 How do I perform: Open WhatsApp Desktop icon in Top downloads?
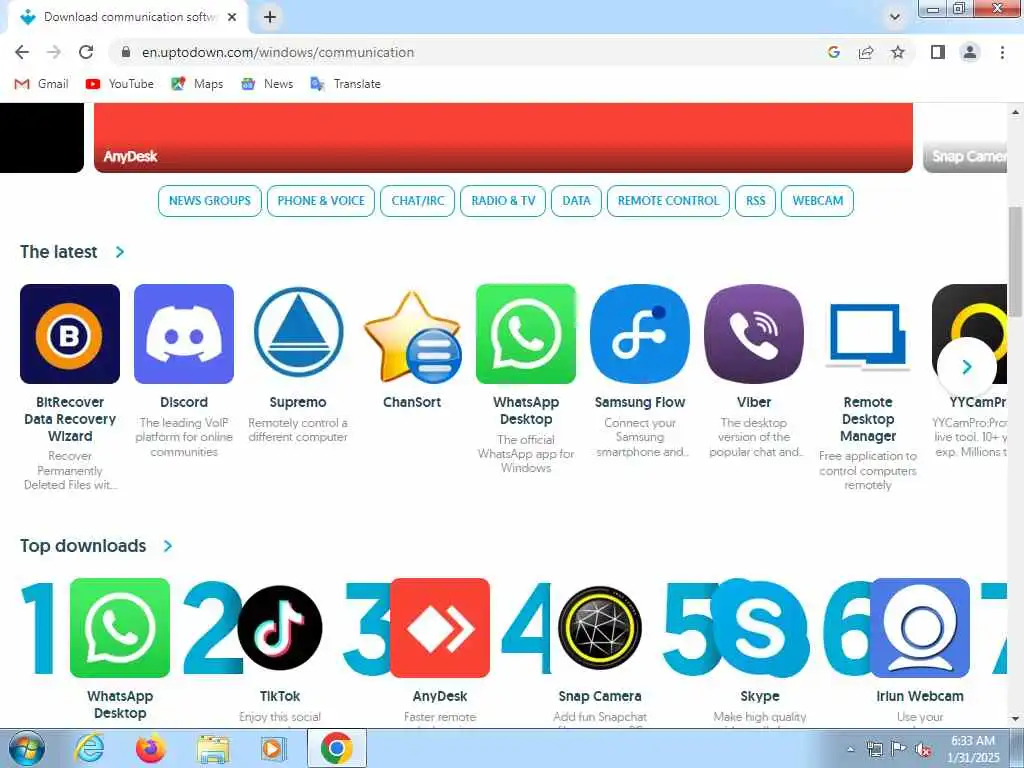pyautogui.click(x=120, y=628)
